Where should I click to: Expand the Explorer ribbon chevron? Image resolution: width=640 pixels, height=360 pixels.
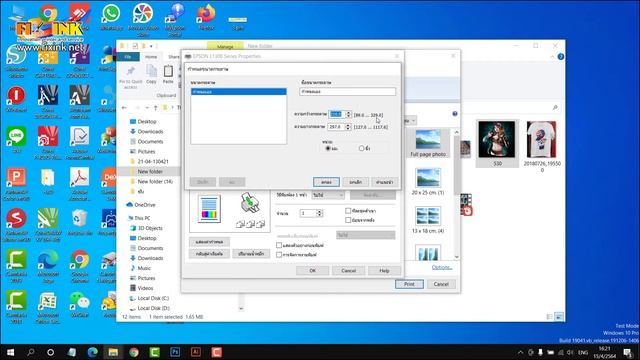click(x=552, y=57)
